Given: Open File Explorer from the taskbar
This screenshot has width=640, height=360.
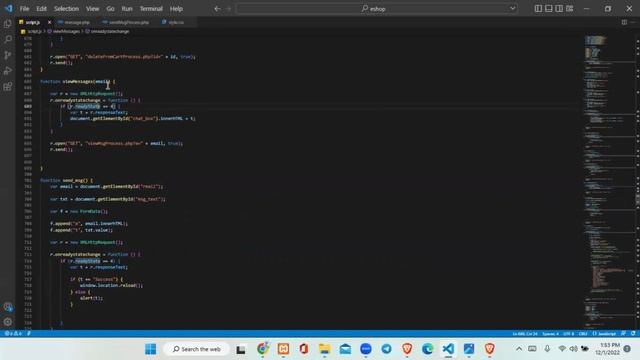Looking at the screenshot, I should click(324, 349).
